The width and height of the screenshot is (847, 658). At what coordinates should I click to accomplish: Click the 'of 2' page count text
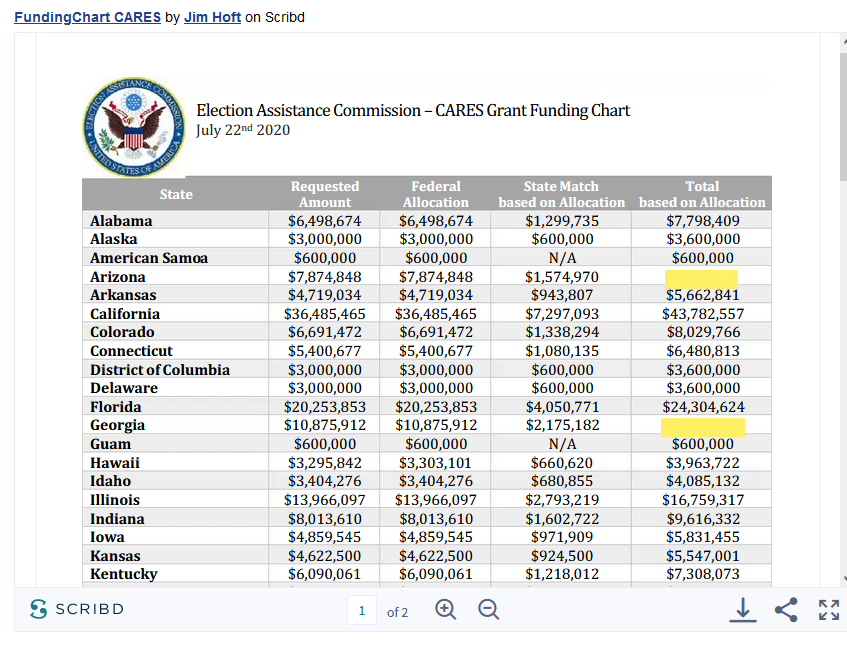pyautogui.click(x=398, y=612)
